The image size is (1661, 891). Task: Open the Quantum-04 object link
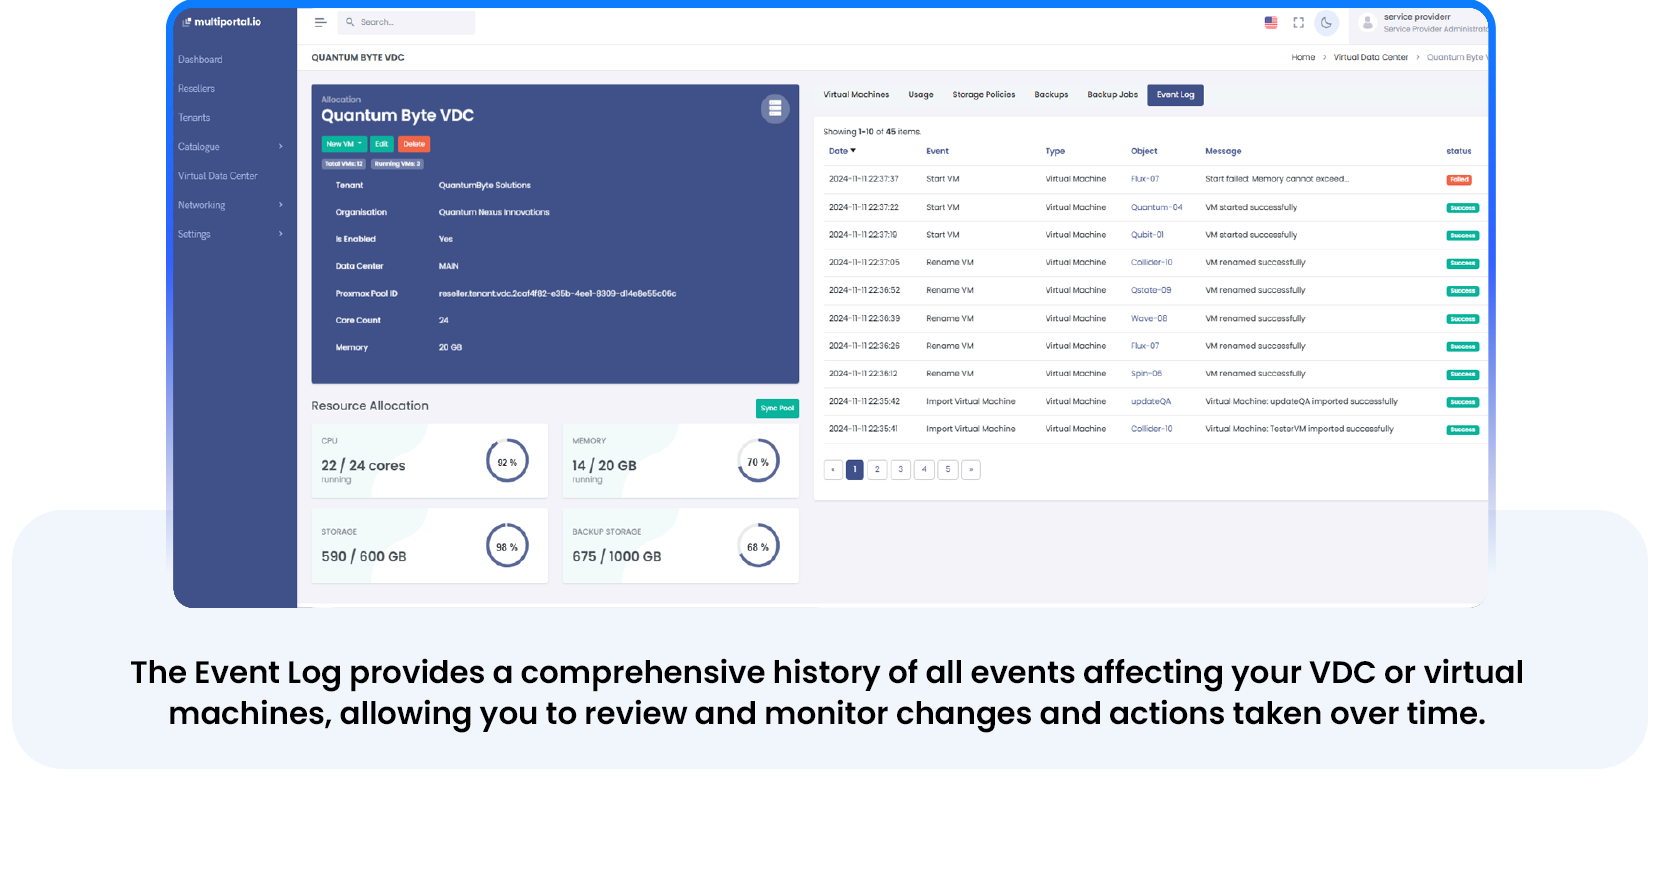click(x=1156, y=208)
